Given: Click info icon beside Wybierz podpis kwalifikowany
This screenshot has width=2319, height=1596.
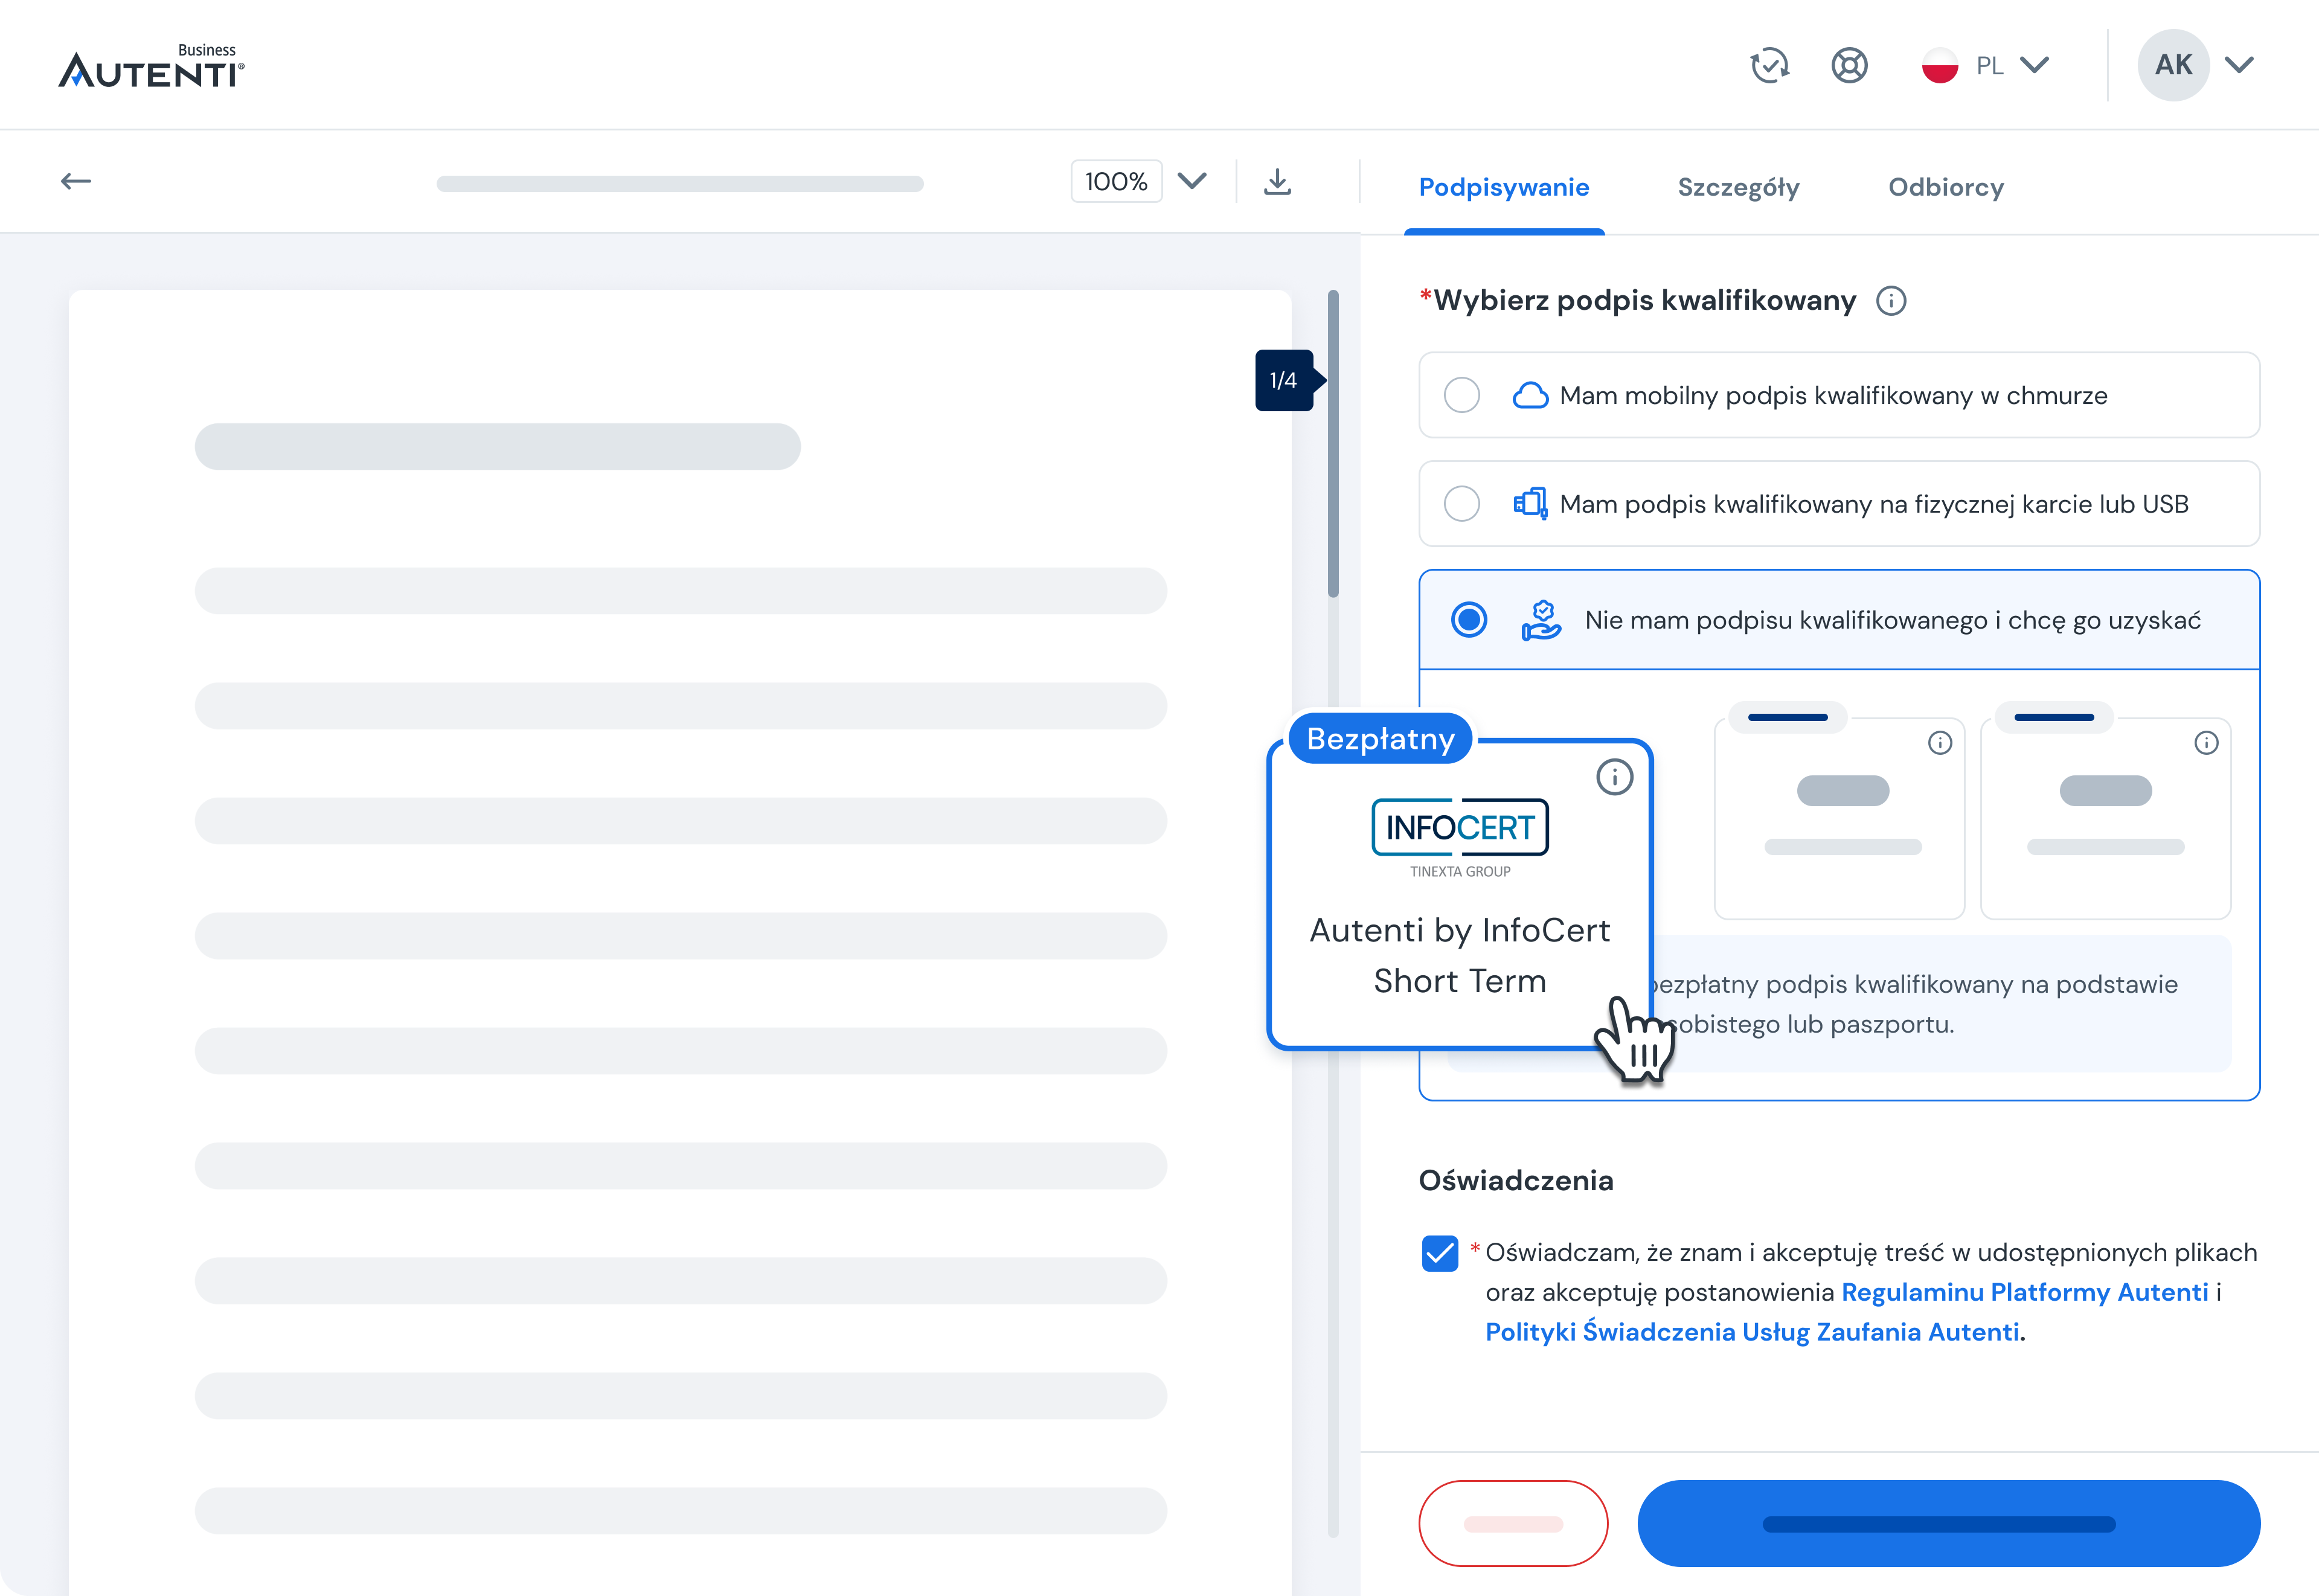Looking at the screenshot, I should click(x=1890, y=301).
